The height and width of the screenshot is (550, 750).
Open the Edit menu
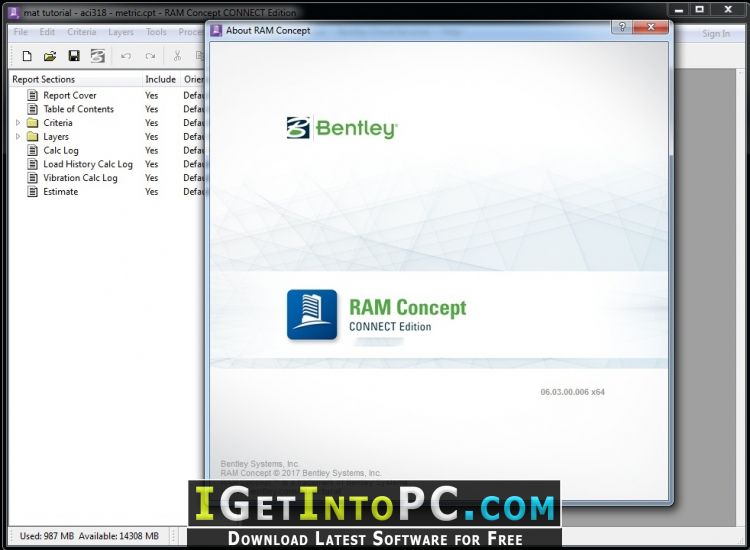click(47, 32)
